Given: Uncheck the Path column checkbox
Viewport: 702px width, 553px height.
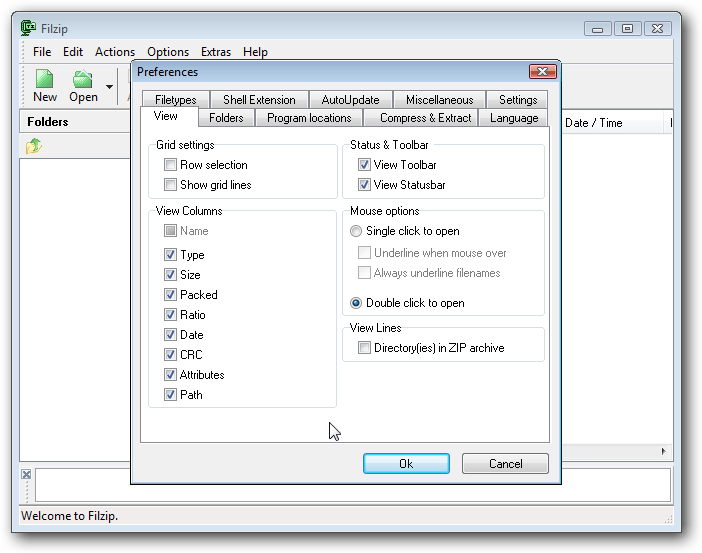Looking at the screenshot, I should click(x=170, y=394).
